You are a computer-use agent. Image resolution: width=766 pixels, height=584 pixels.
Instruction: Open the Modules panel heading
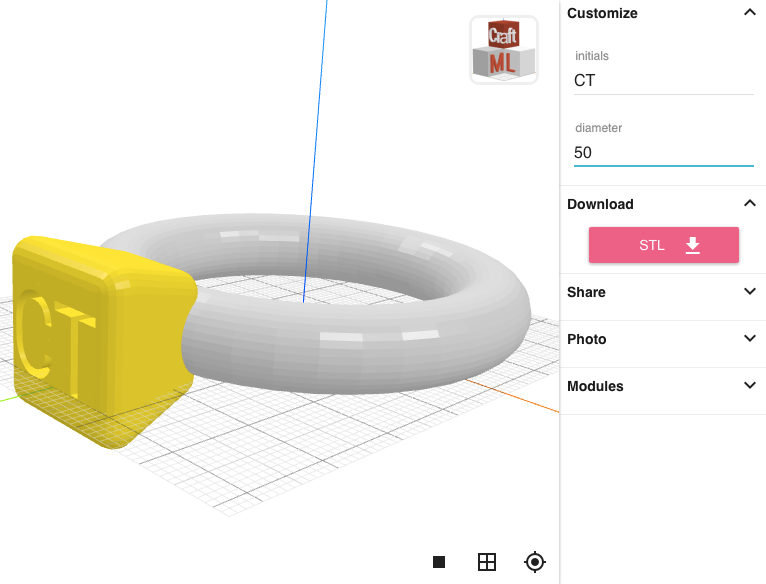click(595, 386)
